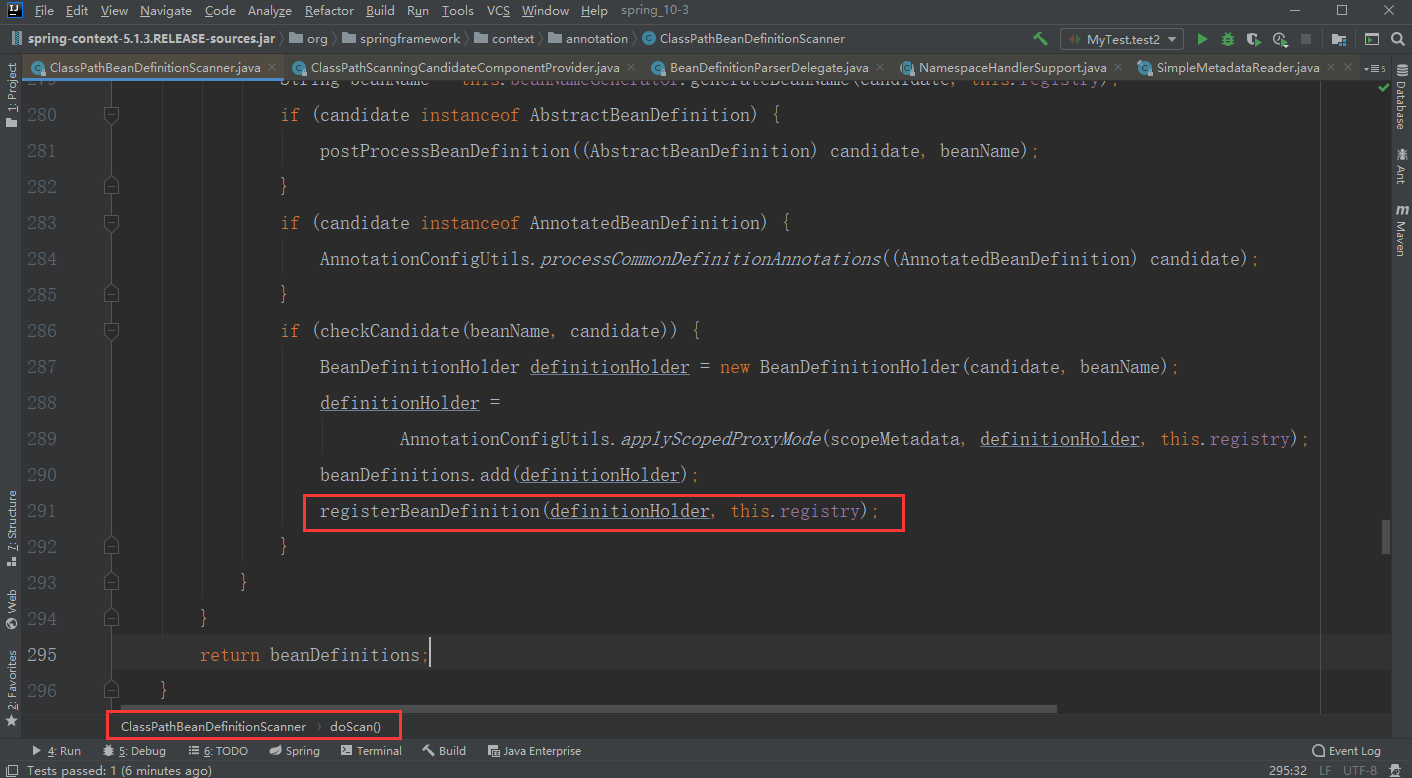Collapse the code block at line 286
This screenshot has width=1412, height=778.
[111, 331]
